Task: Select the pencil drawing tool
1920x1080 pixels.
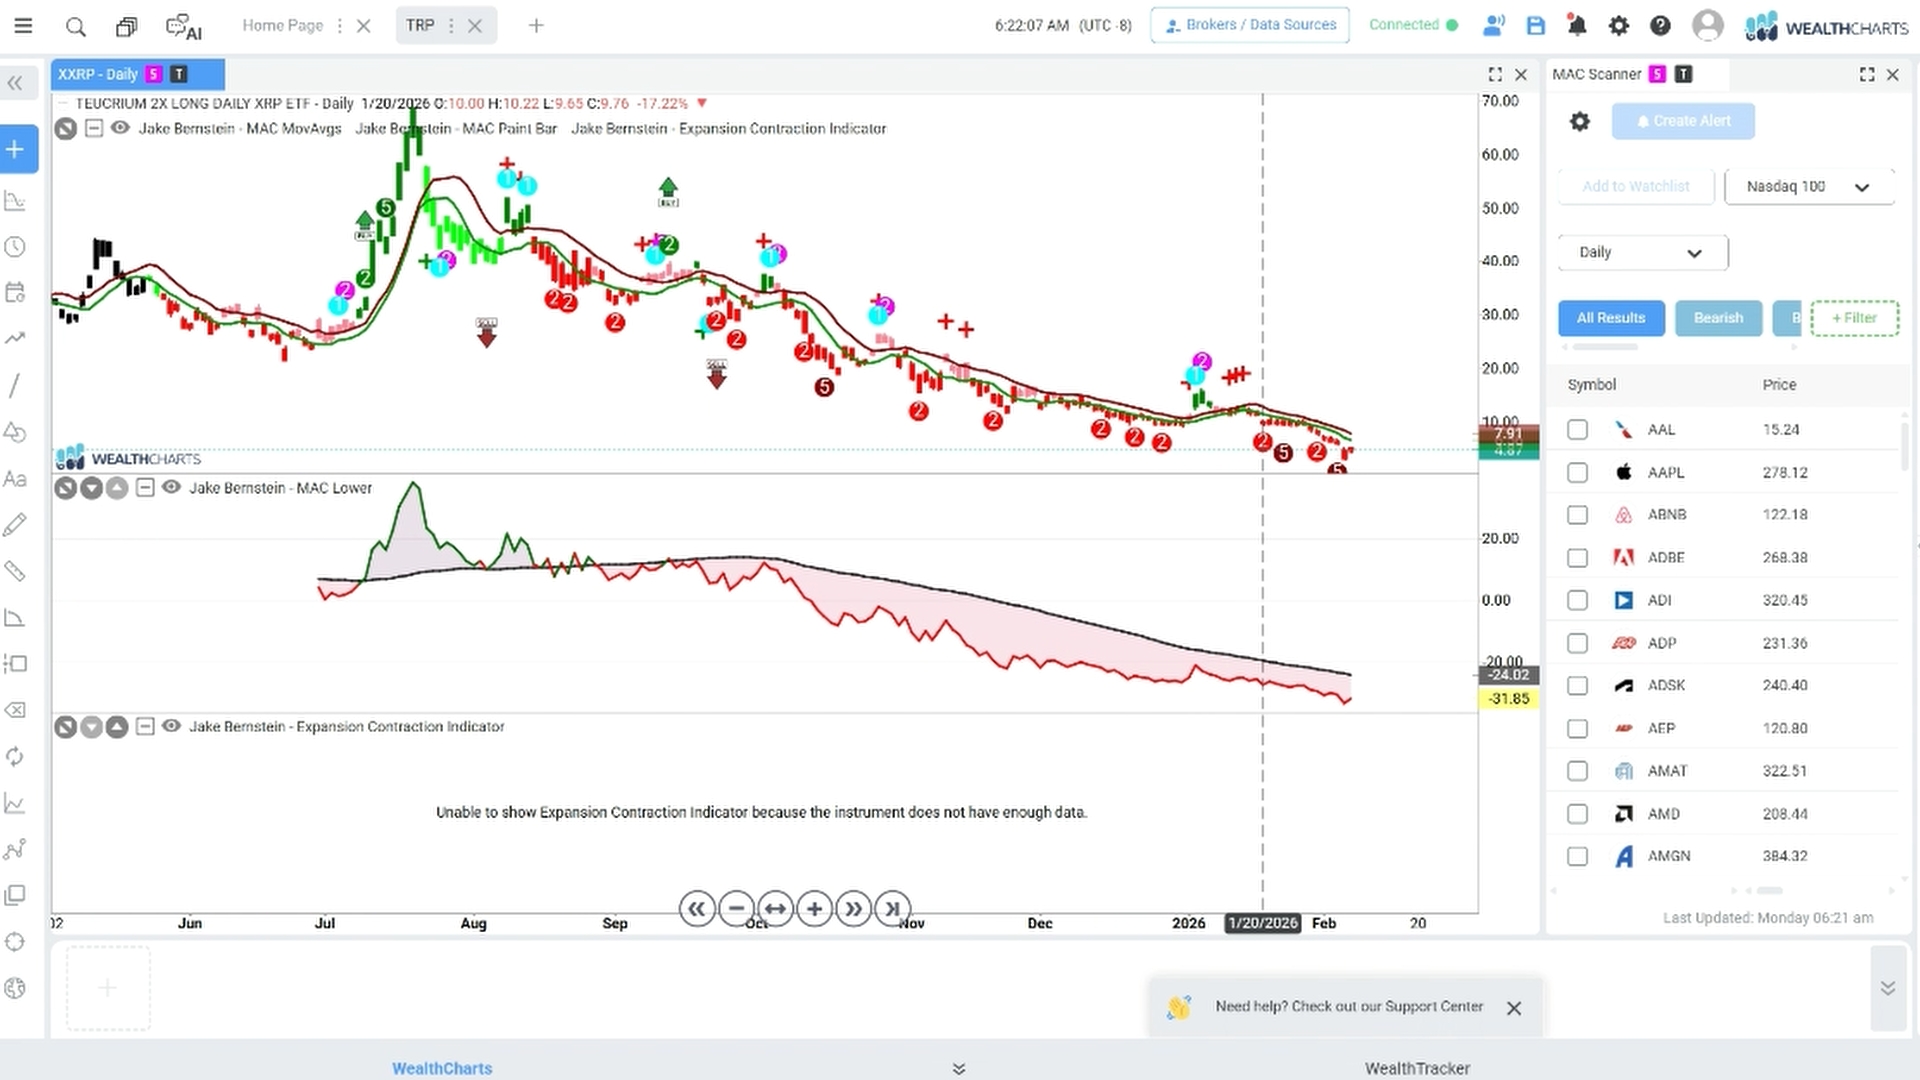Action: pyautogui.click(x=15, y=525)
